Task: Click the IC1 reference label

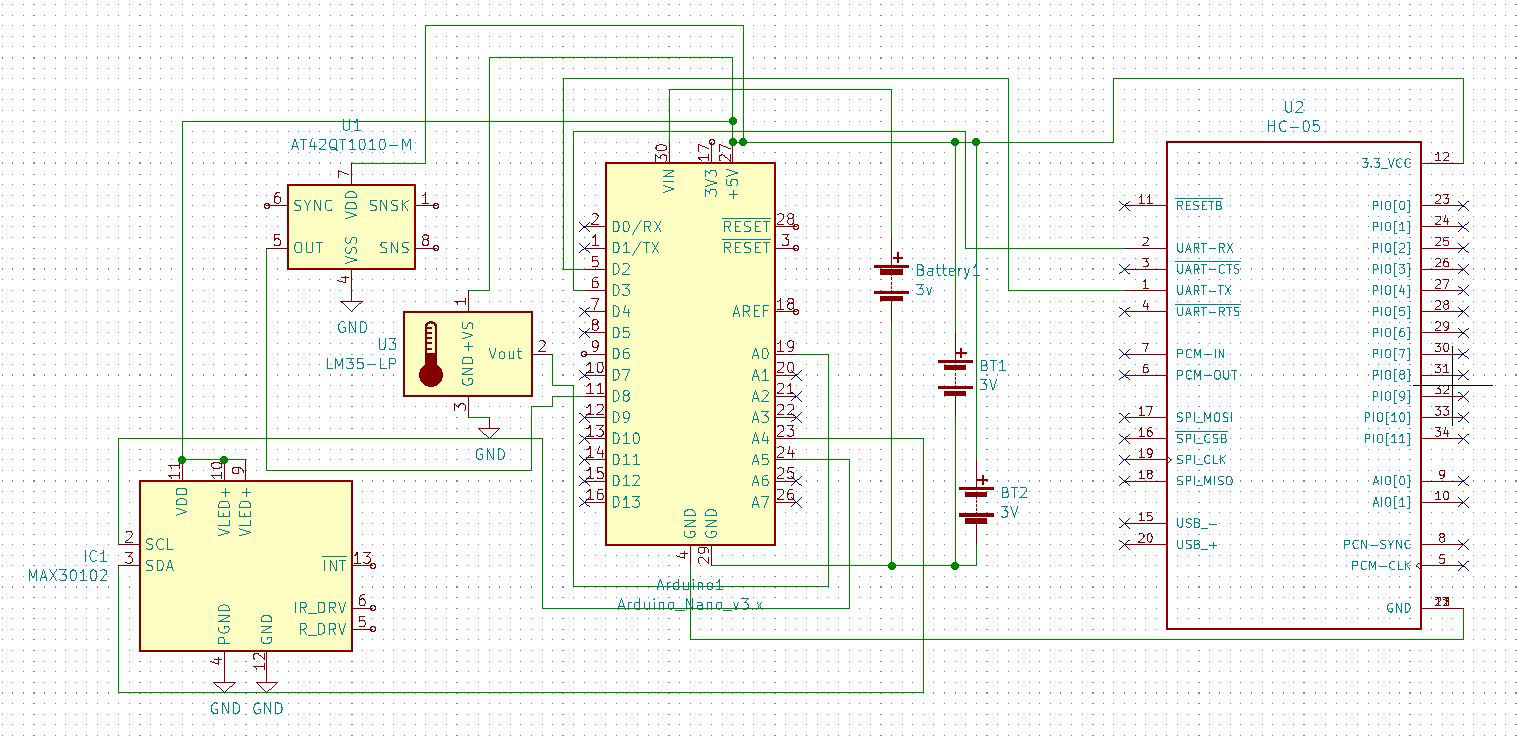Action: pos(95,556)
